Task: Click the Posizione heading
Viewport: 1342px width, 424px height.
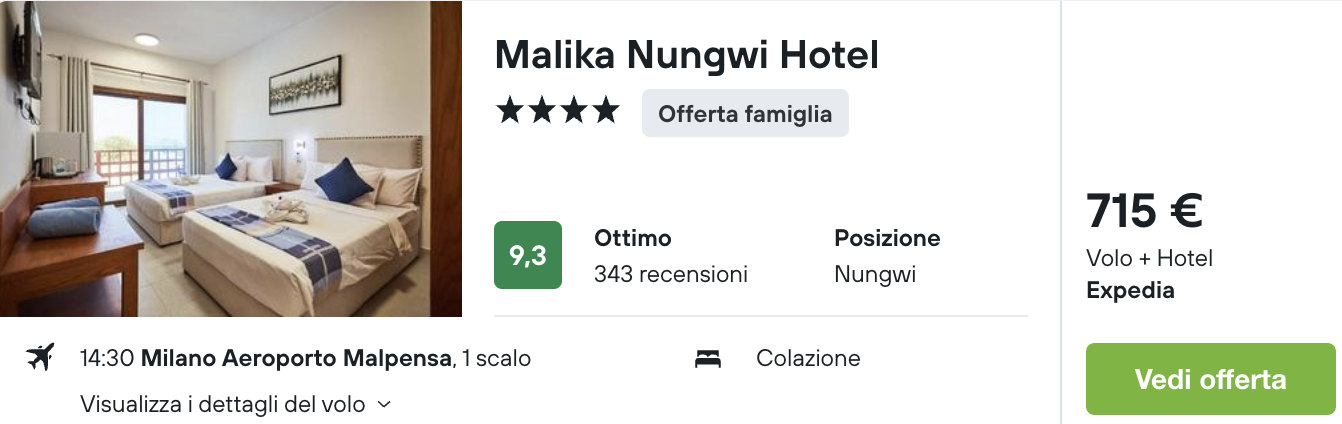Action: (887, 239)
